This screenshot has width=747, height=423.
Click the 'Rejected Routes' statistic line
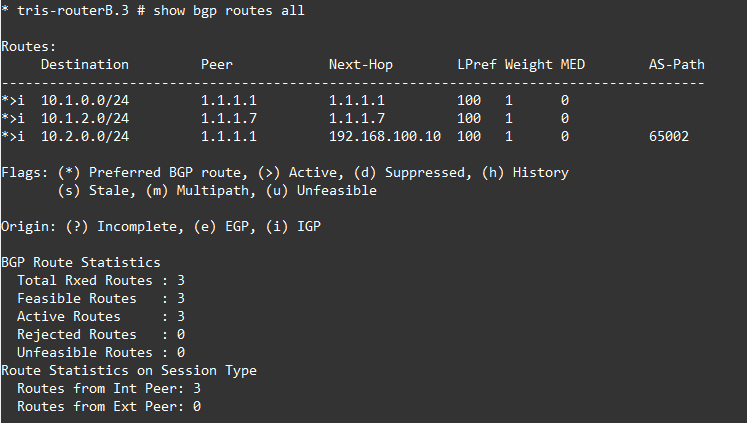pos(100,335)
